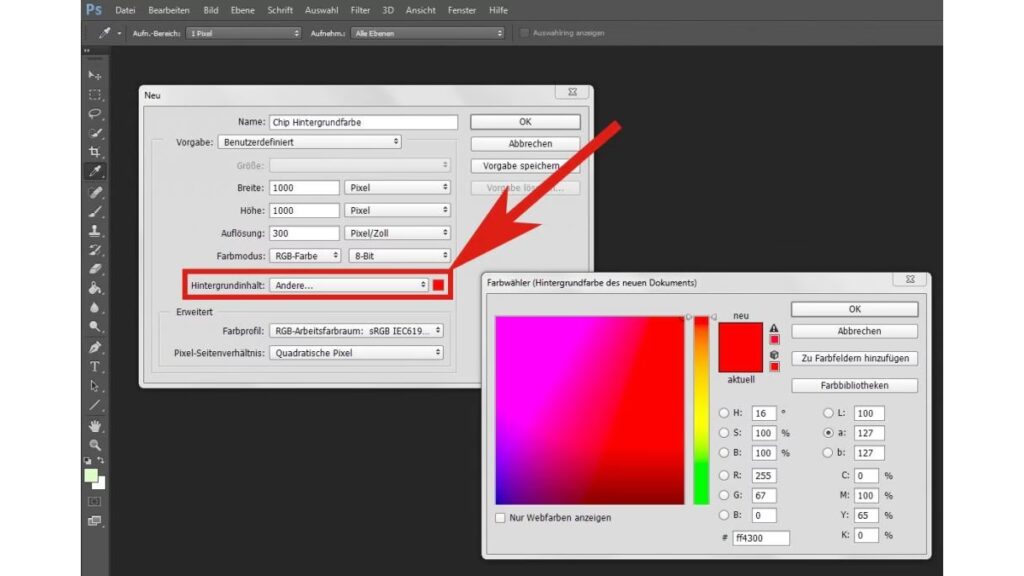Activate the Hand tool
The width and height of the screenshot is (1024, 576).
point(95,425)
